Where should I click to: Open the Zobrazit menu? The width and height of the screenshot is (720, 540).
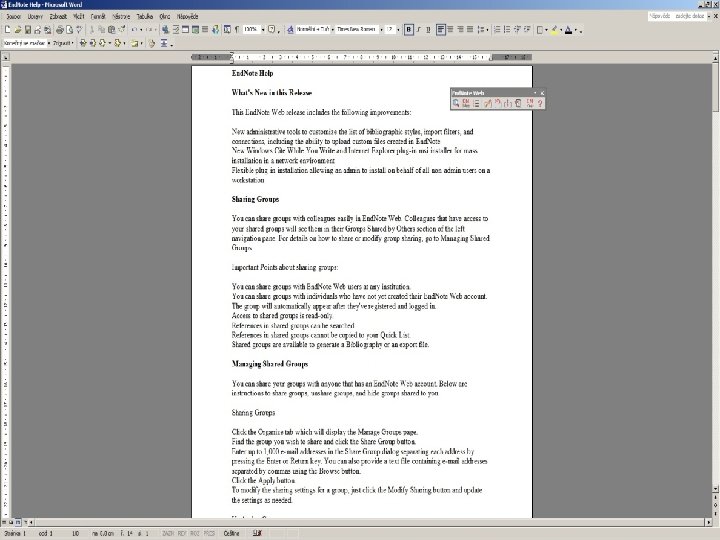(58, 17)
